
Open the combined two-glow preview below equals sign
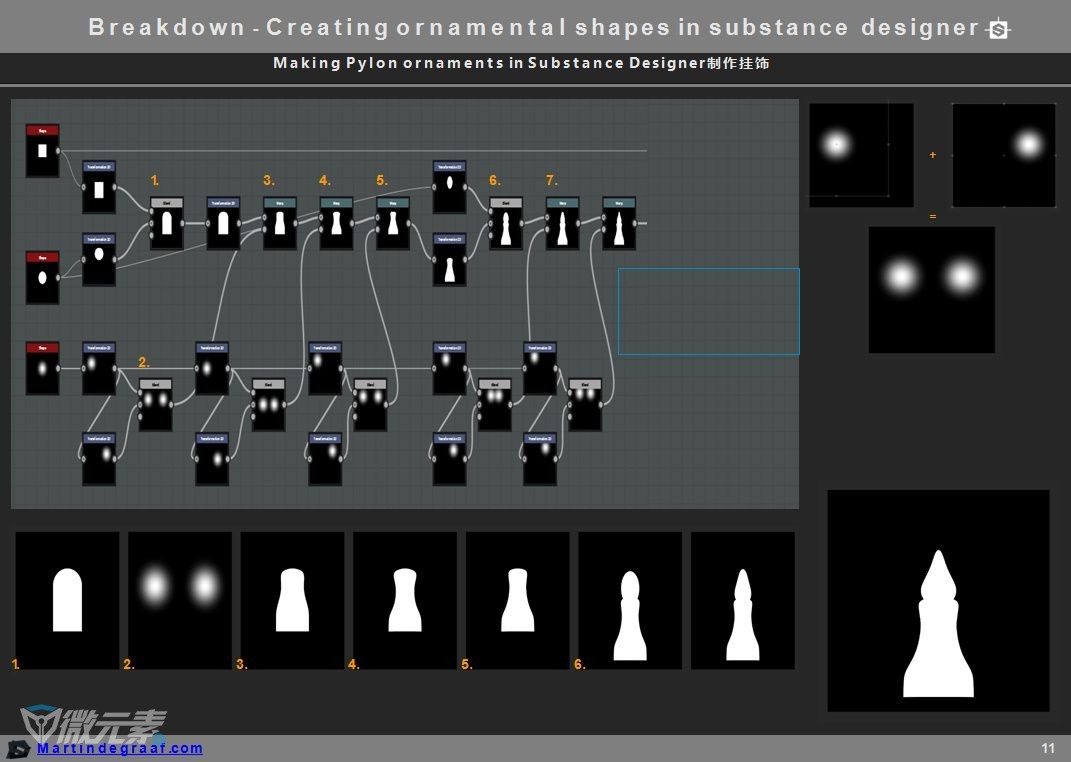[932, 290]
